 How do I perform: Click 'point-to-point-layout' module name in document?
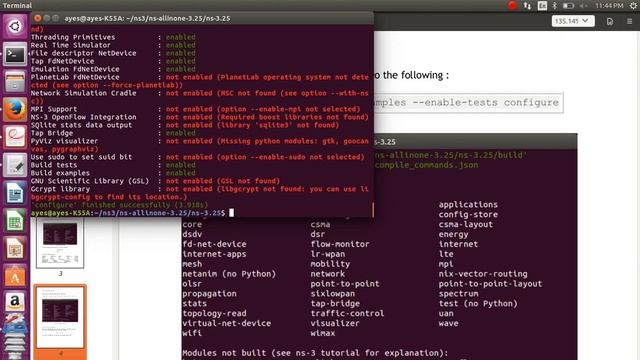coord(490,284)
